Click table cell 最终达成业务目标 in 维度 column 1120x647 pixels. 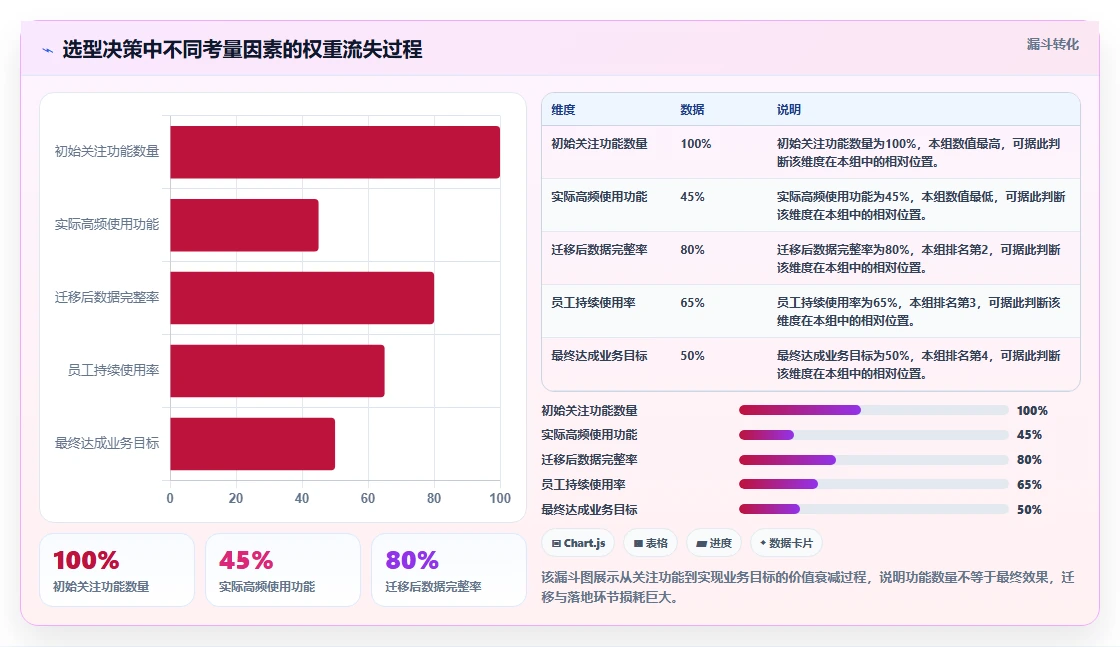tap(599, 356)
